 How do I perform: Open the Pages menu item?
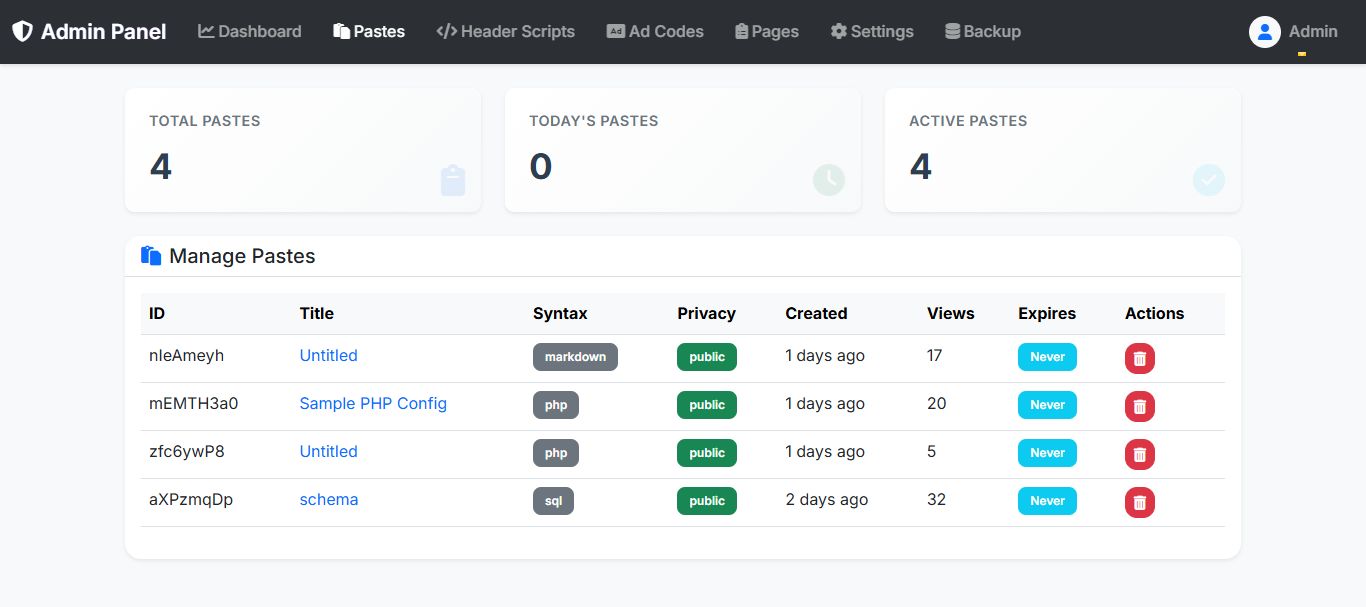(x=766, y=32)
